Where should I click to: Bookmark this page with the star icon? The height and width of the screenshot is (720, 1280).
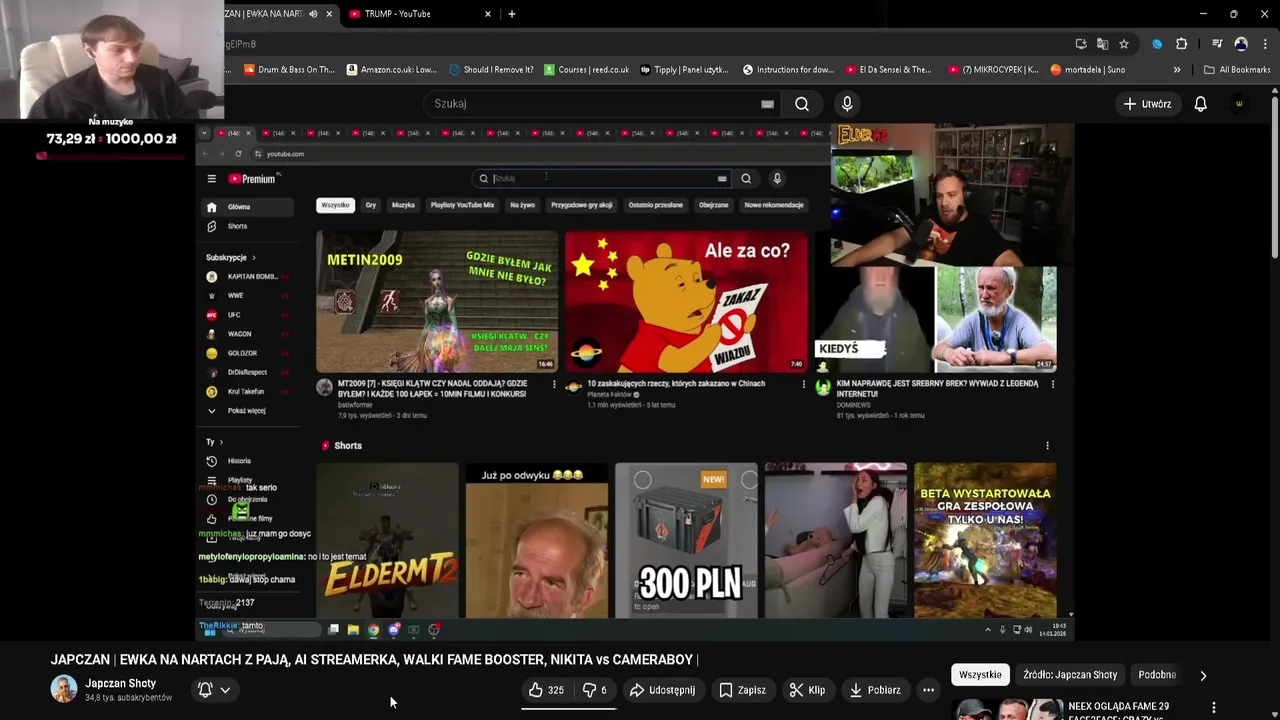[x=1124, y=44]
